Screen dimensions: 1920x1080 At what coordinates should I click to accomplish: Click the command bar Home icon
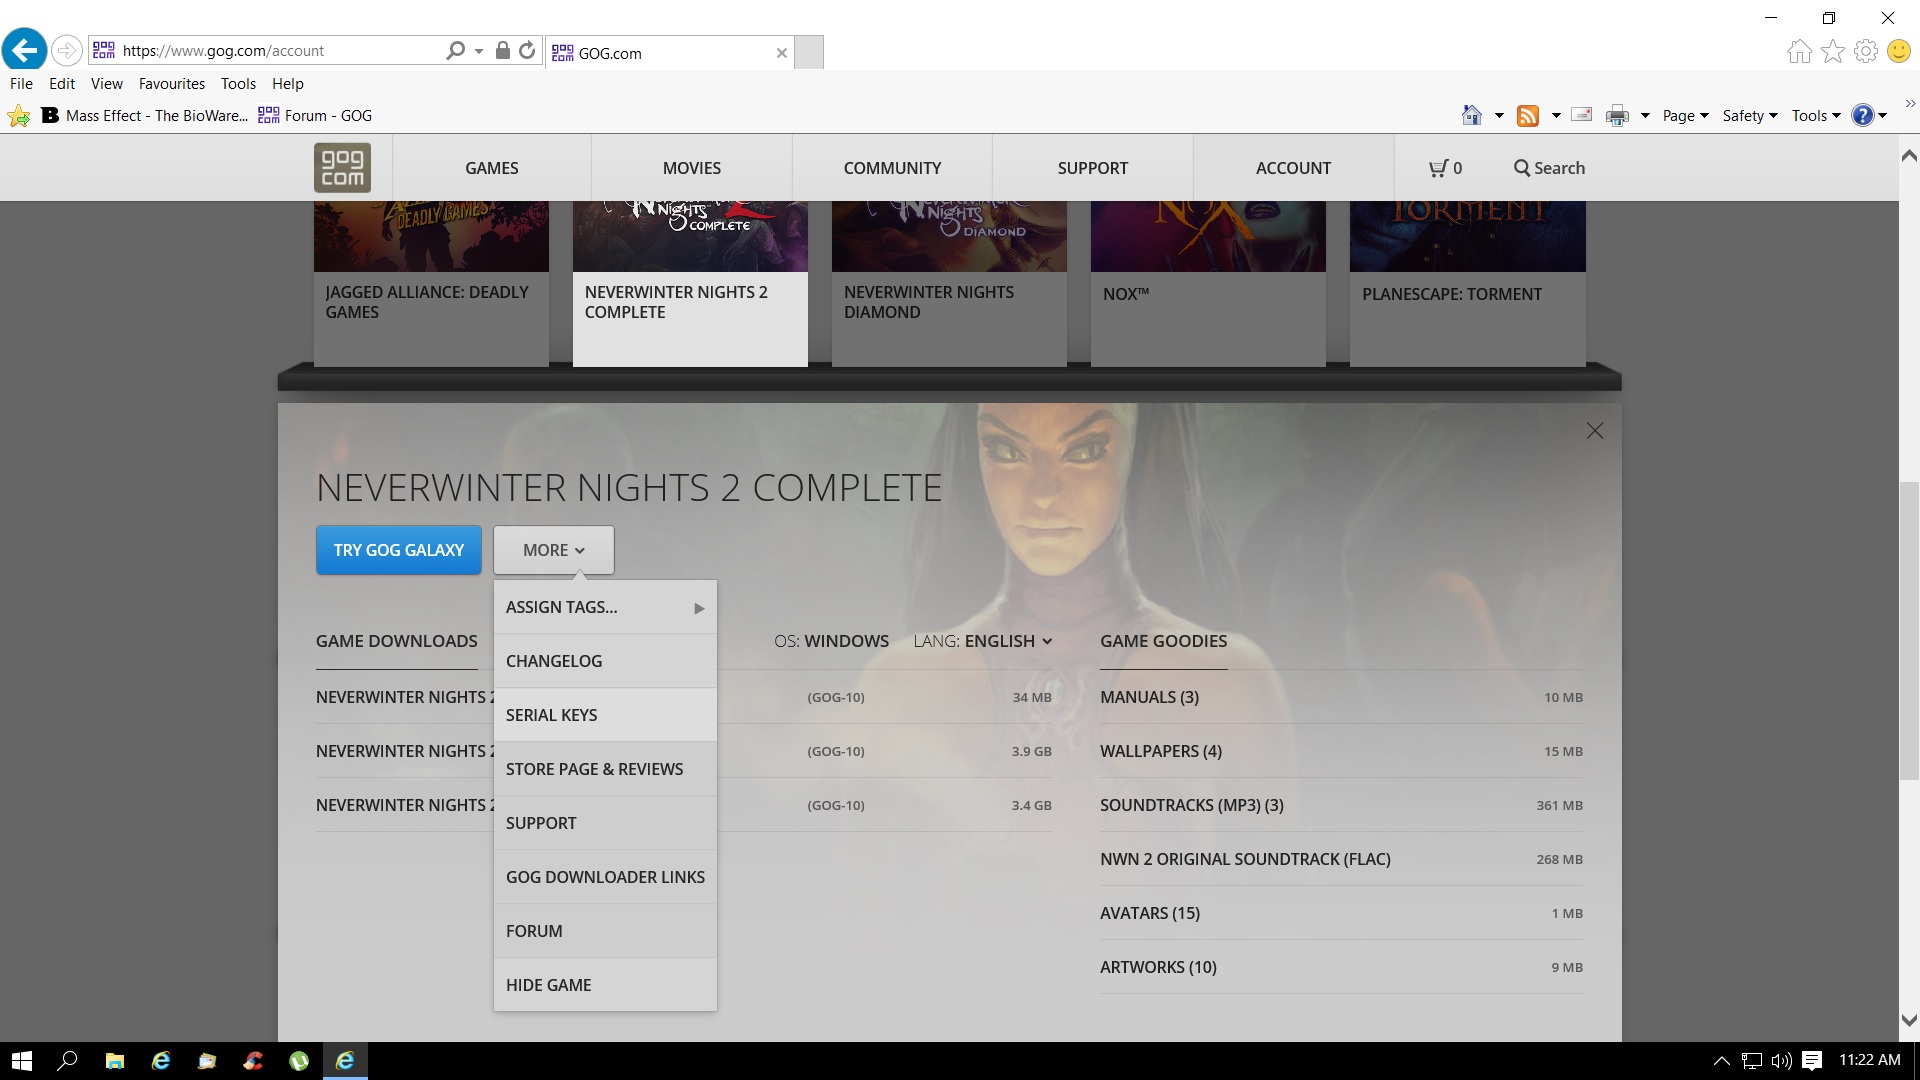click(1471, 116)
